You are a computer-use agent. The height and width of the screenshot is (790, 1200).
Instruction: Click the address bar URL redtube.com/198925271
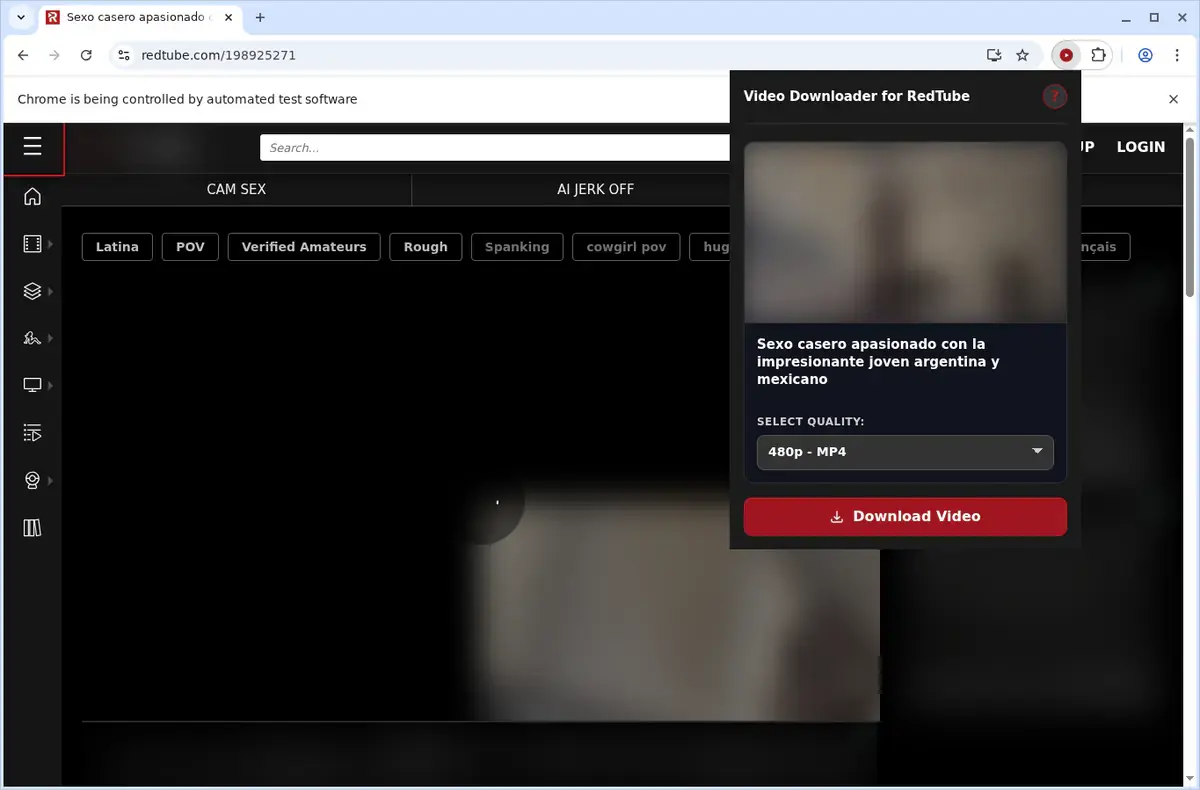[x=218, y=55]
